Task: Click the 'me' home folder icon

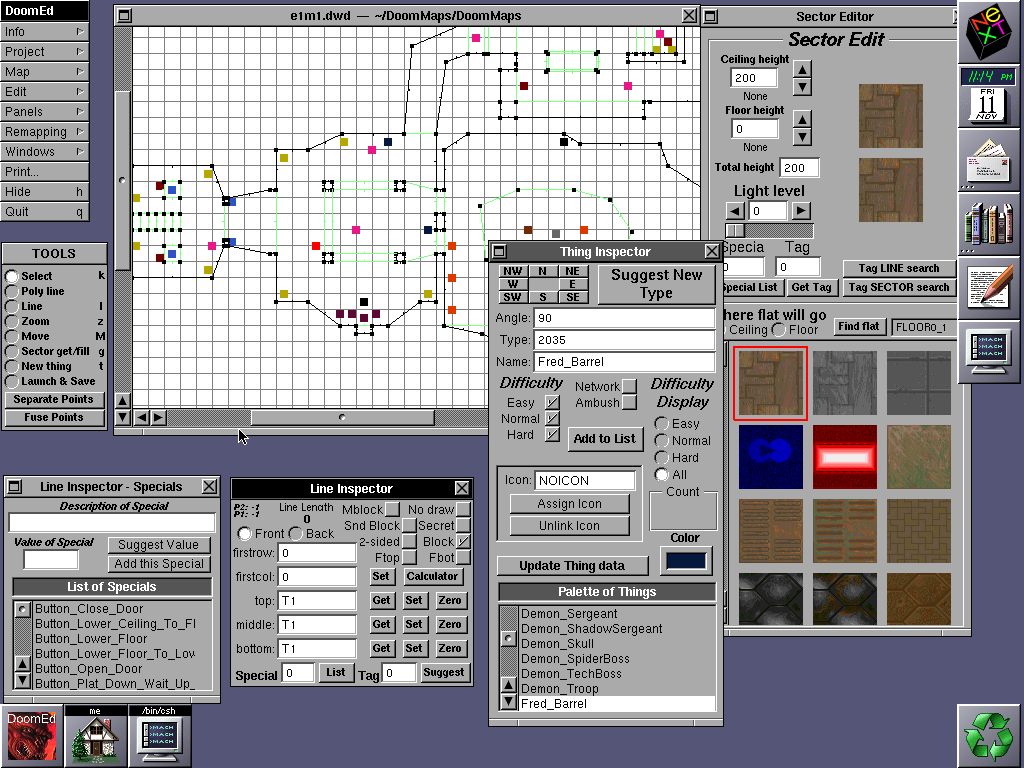Action: (x=97, y=740)
